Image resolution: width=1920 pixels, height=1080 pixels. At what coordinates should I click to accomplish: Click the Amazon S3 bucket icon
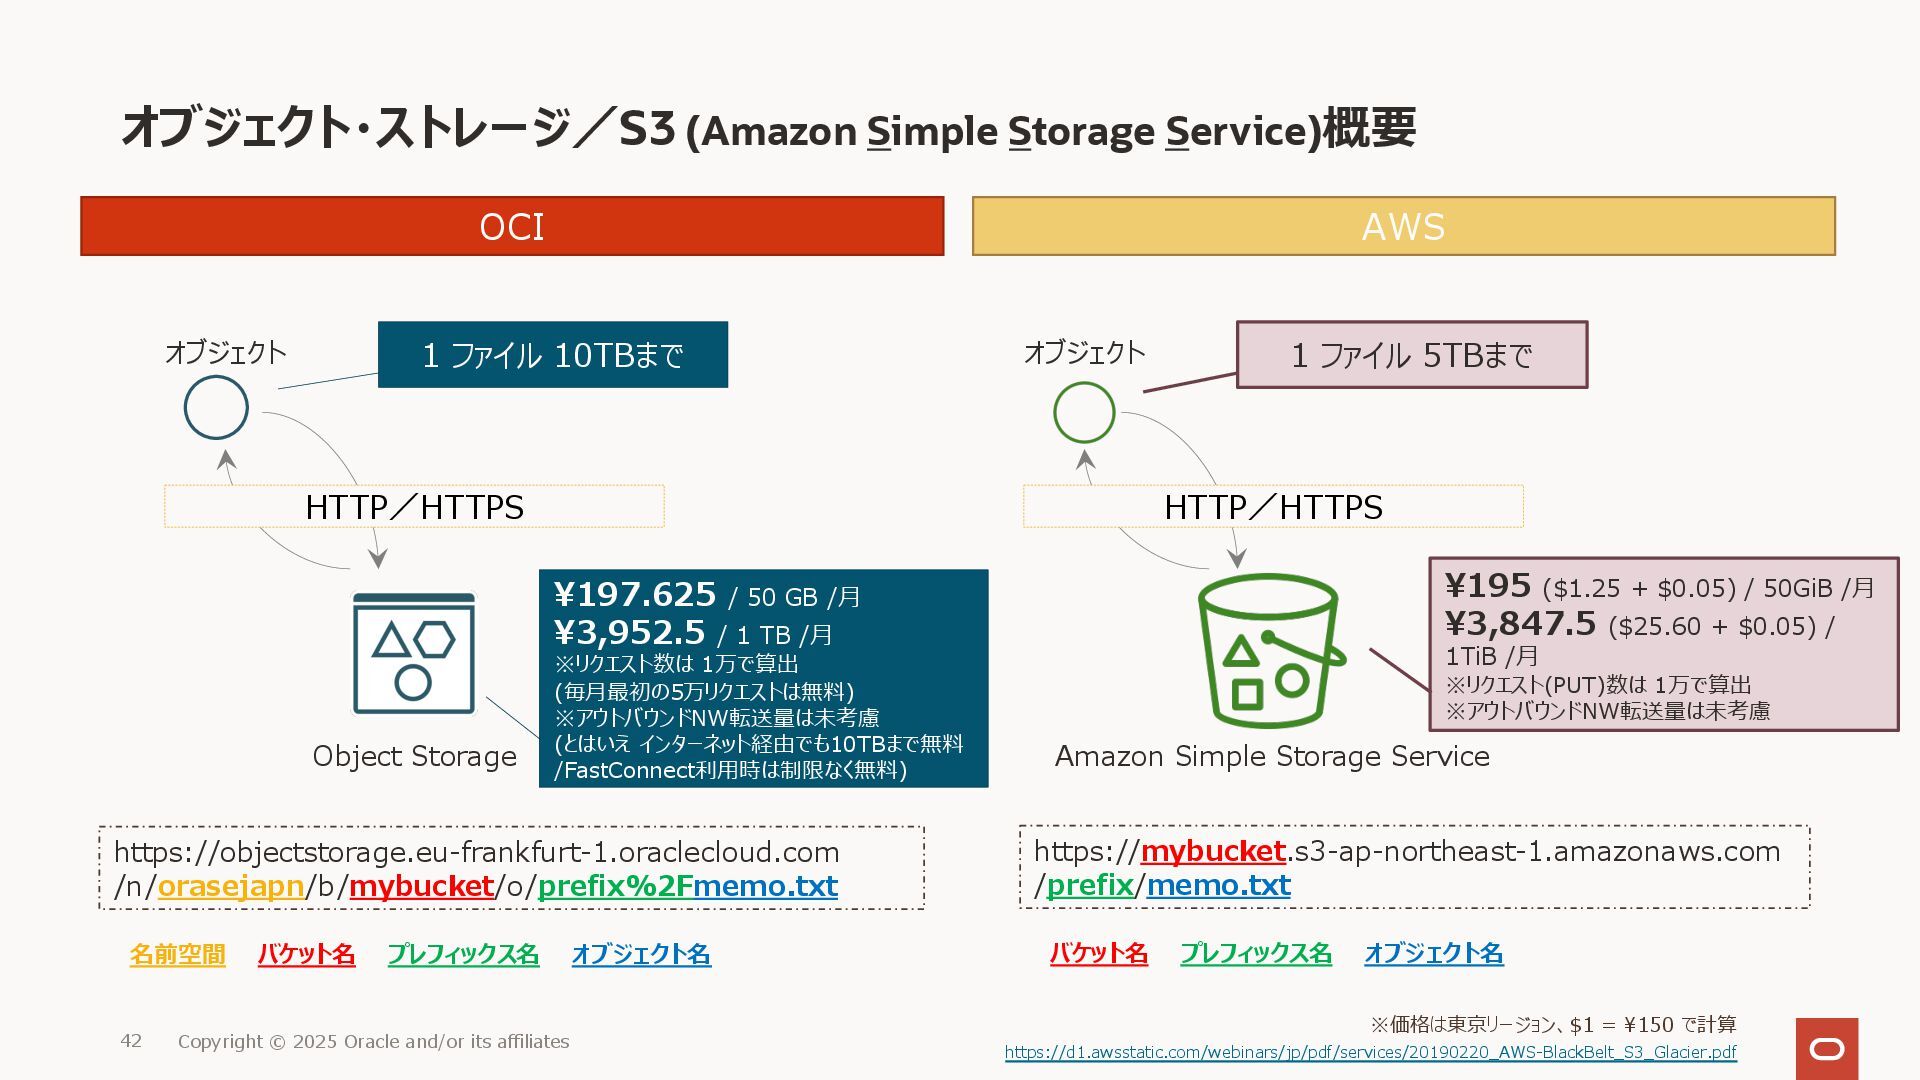[1268, 650]
